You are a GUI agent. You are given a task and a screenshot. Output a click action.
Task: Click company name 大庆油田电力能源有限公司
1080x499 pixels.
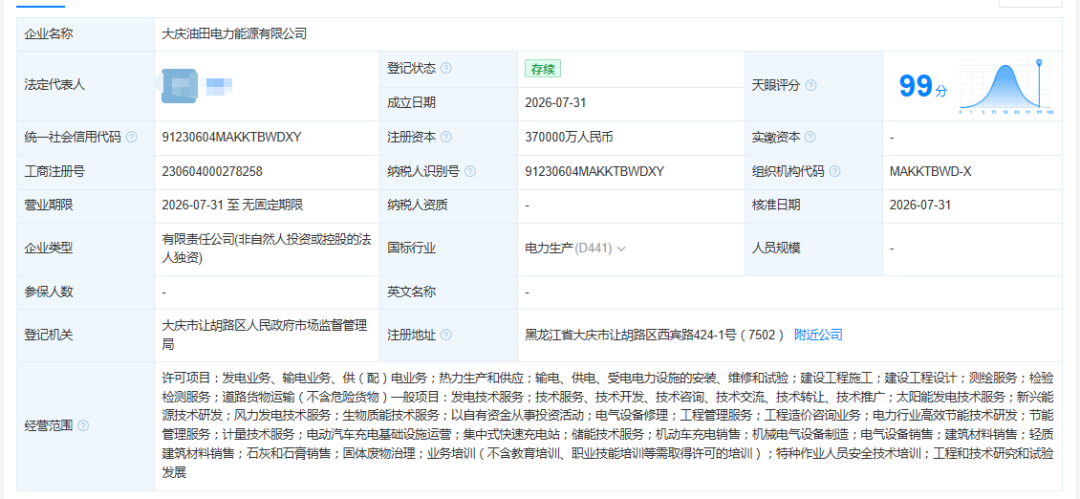[x=234, y=34]
